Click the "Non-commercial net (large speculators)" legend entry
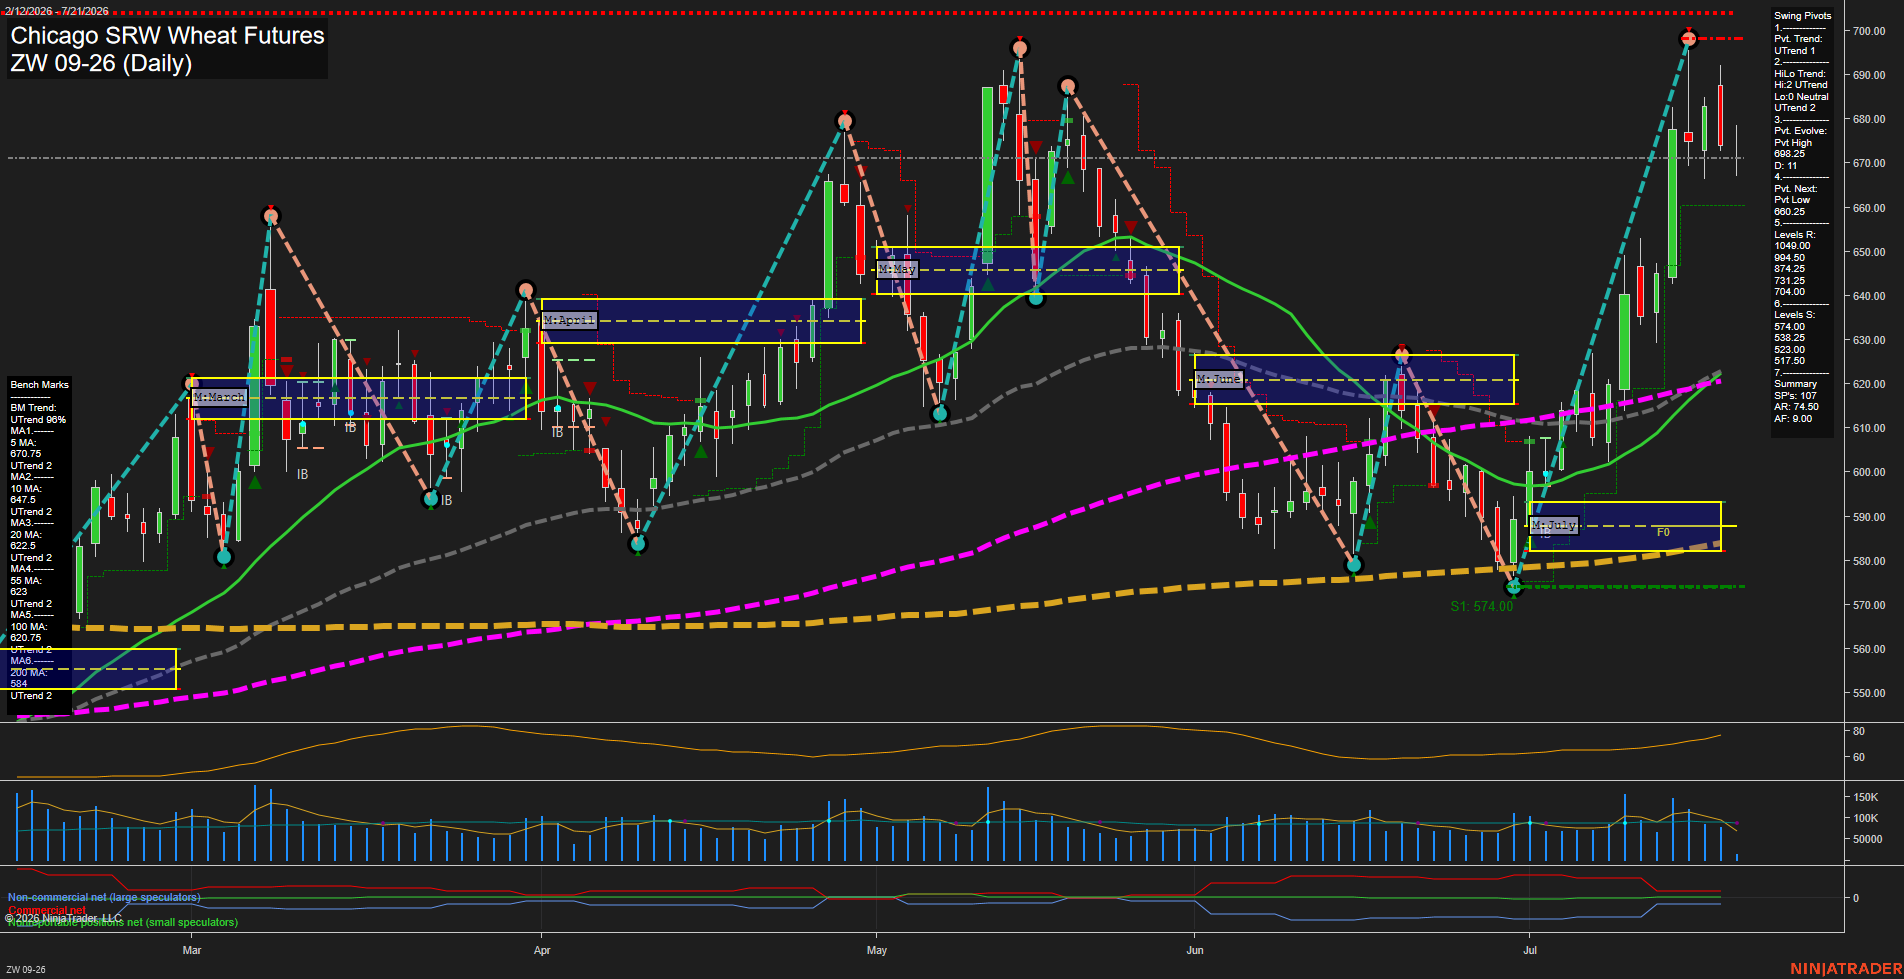The height and width of the screenshot is (979, 1904). coord(104,897)
